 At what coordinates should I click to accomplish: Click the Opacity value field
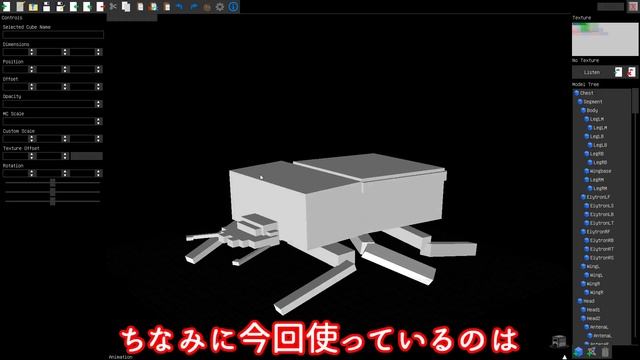pos(49,104)
